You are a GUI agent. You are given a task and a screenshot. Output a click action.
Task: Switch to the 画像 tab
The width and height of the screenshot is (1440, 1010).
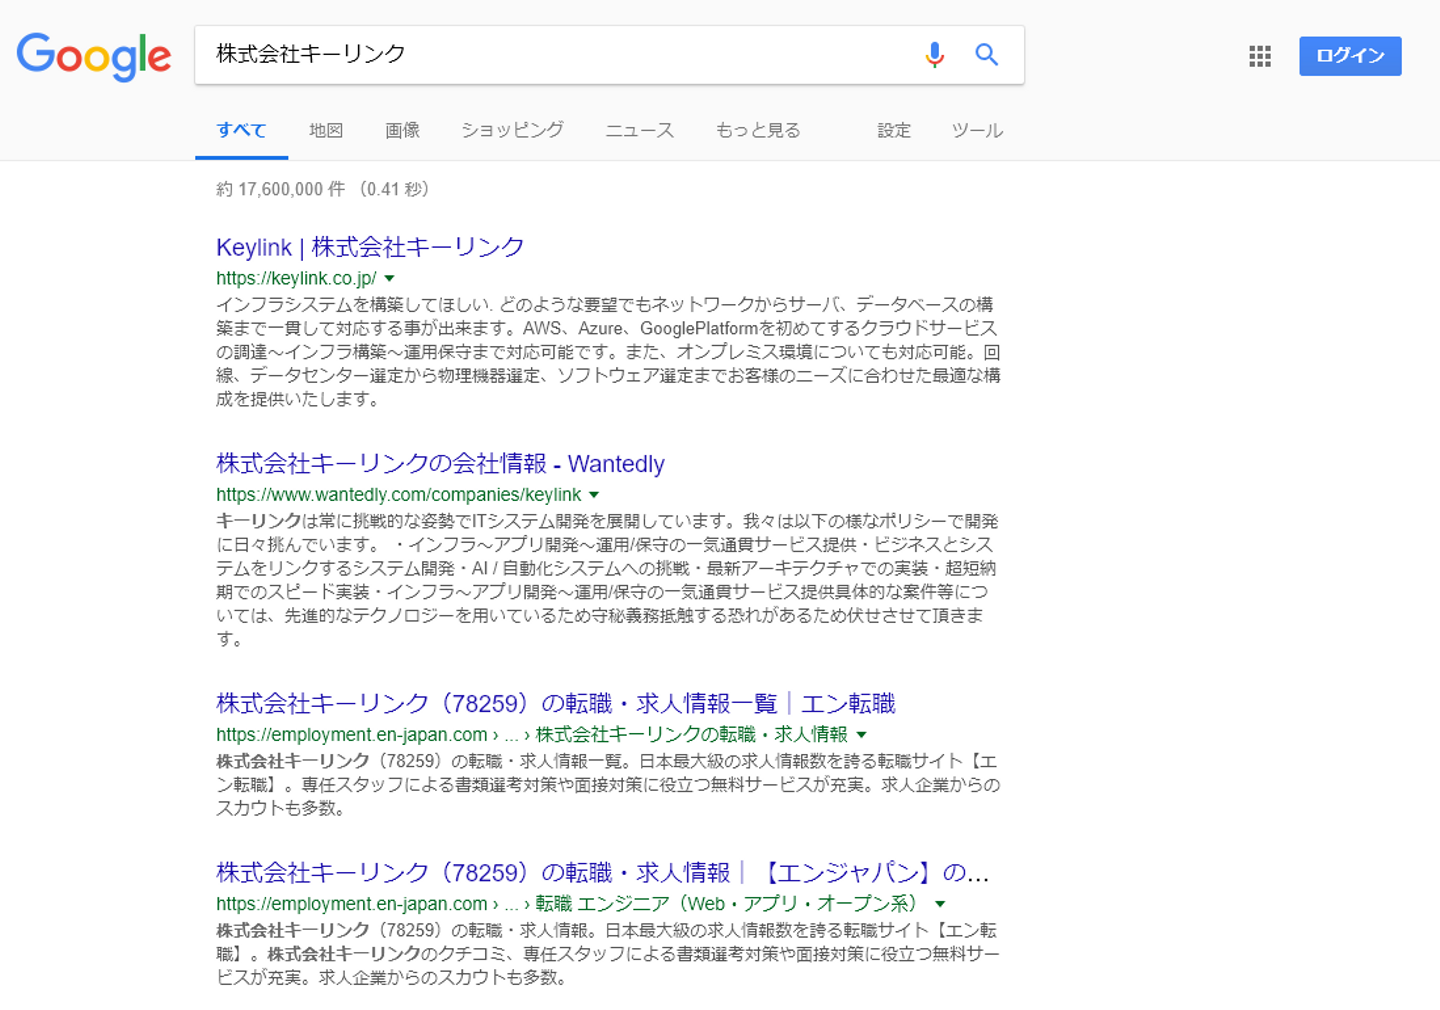click(402, 131)
